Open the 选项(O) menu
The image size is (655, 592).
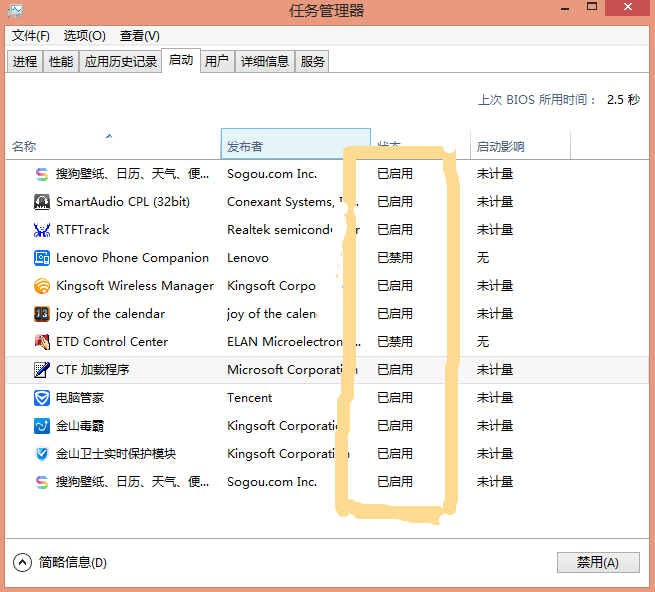pyautogui.click(x=84, y=36)
